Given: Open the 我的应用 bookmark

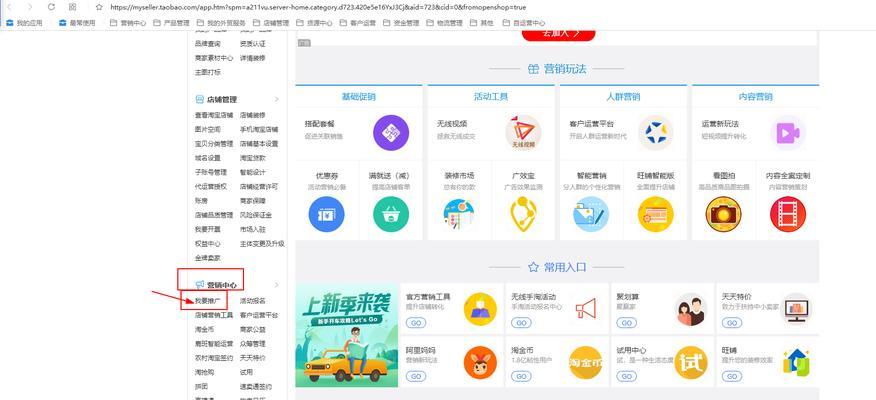Looking at the screenshot, I should (24, 23).
